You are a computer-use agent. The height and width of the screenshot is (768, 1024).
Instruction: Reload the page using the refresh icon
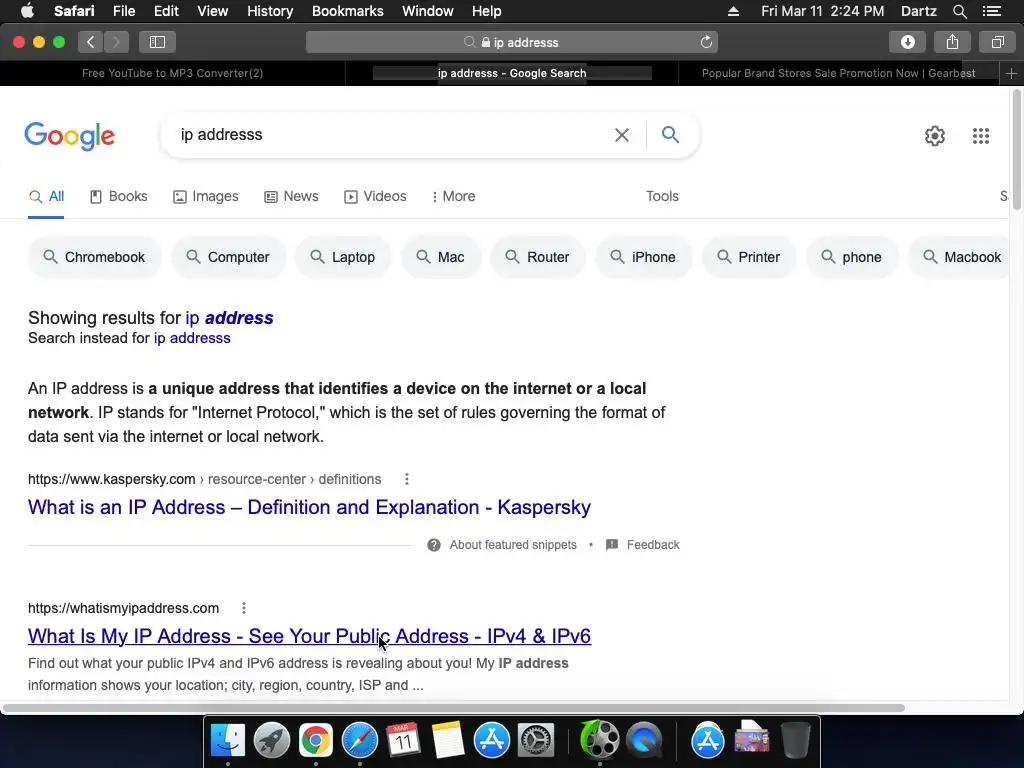[x=706, y=42]
